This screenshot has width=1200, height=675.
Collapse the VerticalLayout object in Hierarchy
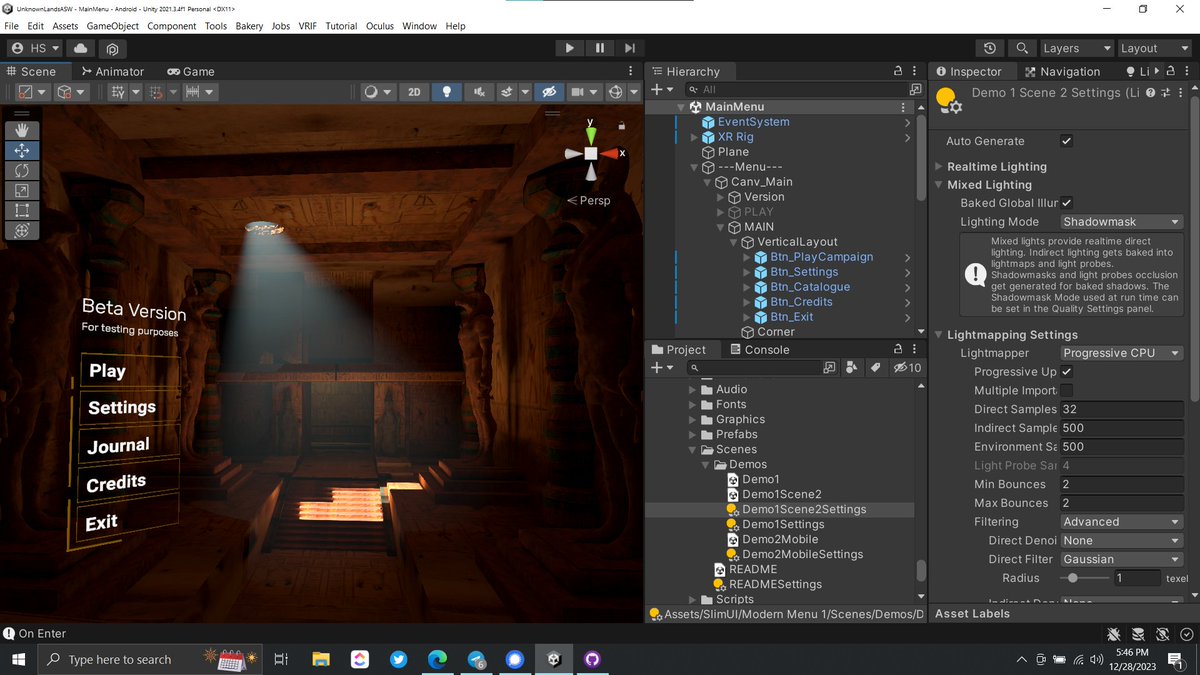click(x=733, y=242)
